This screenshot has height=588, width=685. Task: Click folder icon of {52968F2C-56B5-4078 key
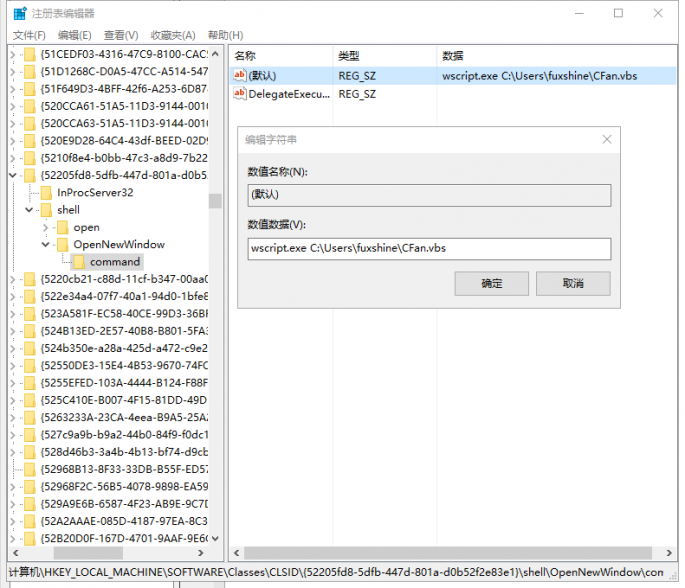point(29,486)
